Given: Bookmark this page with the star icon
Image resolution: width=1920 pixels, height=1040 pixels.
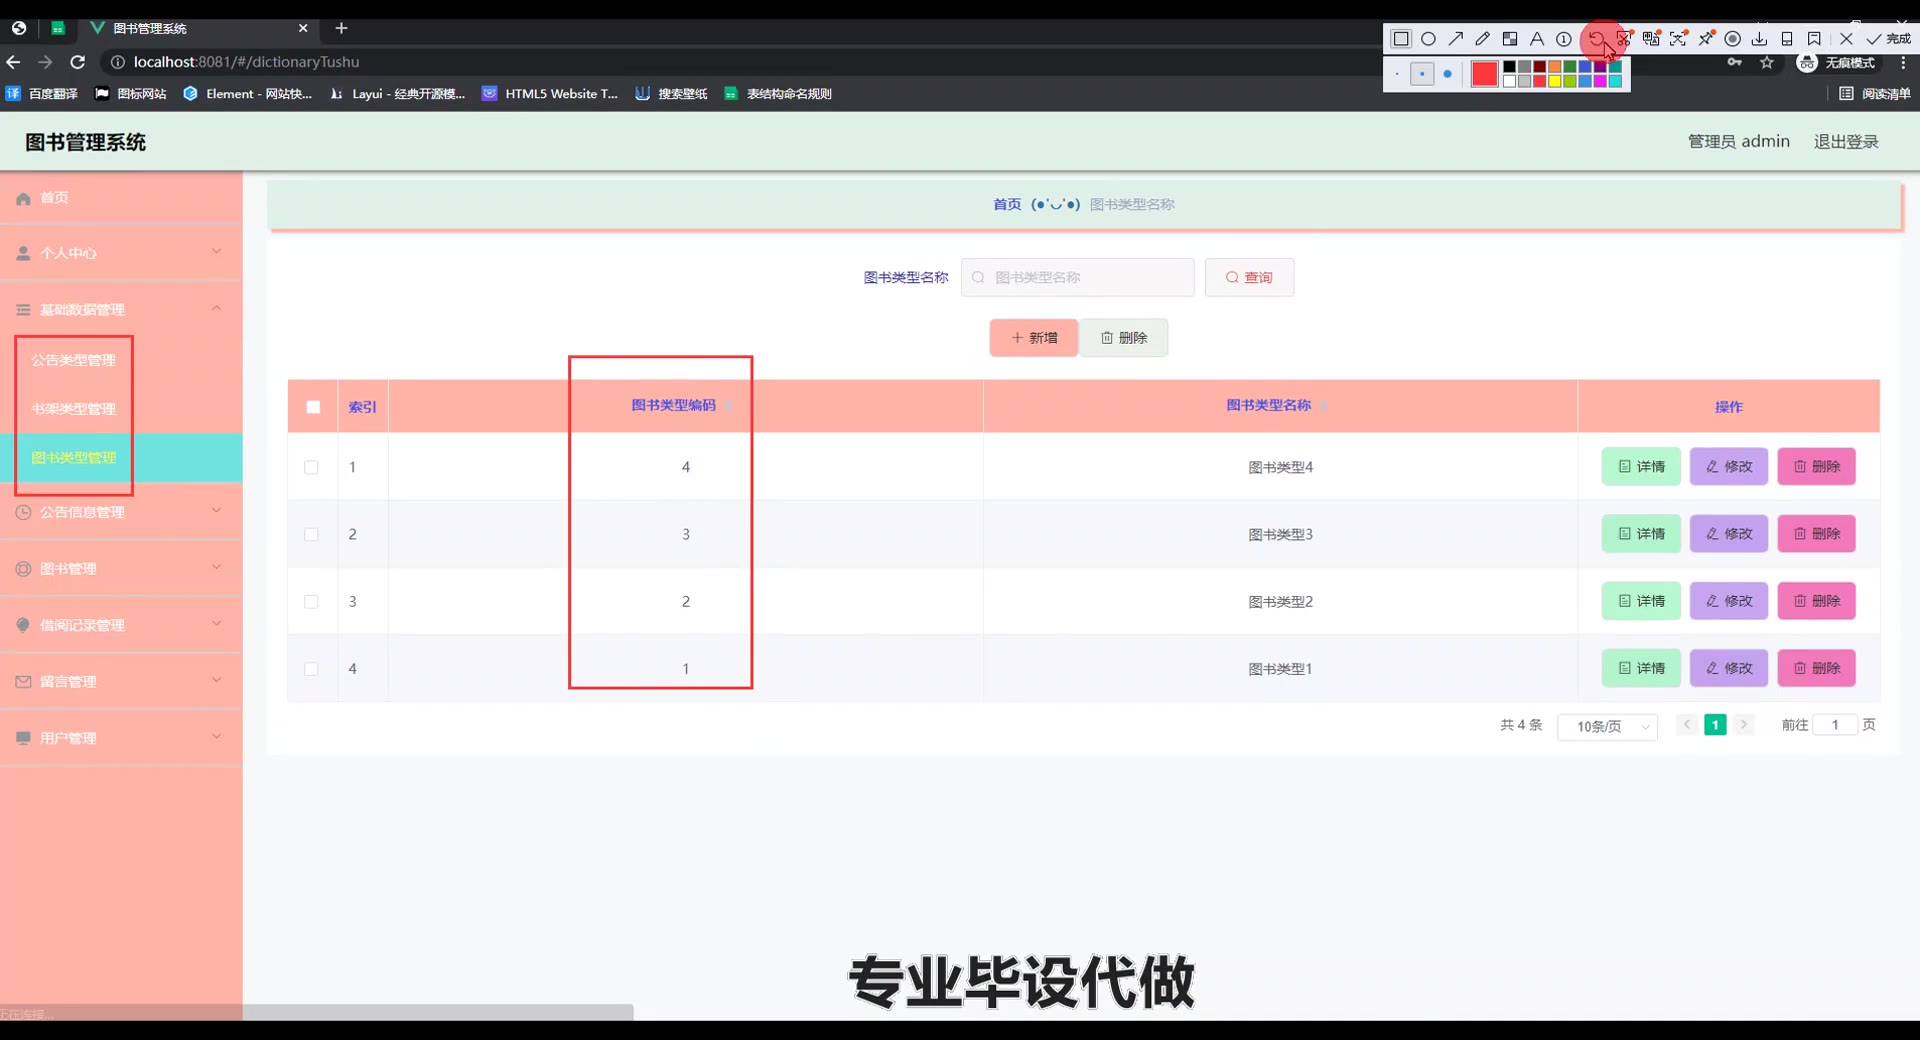Looking at the screenshot, I should [1767, 62].
